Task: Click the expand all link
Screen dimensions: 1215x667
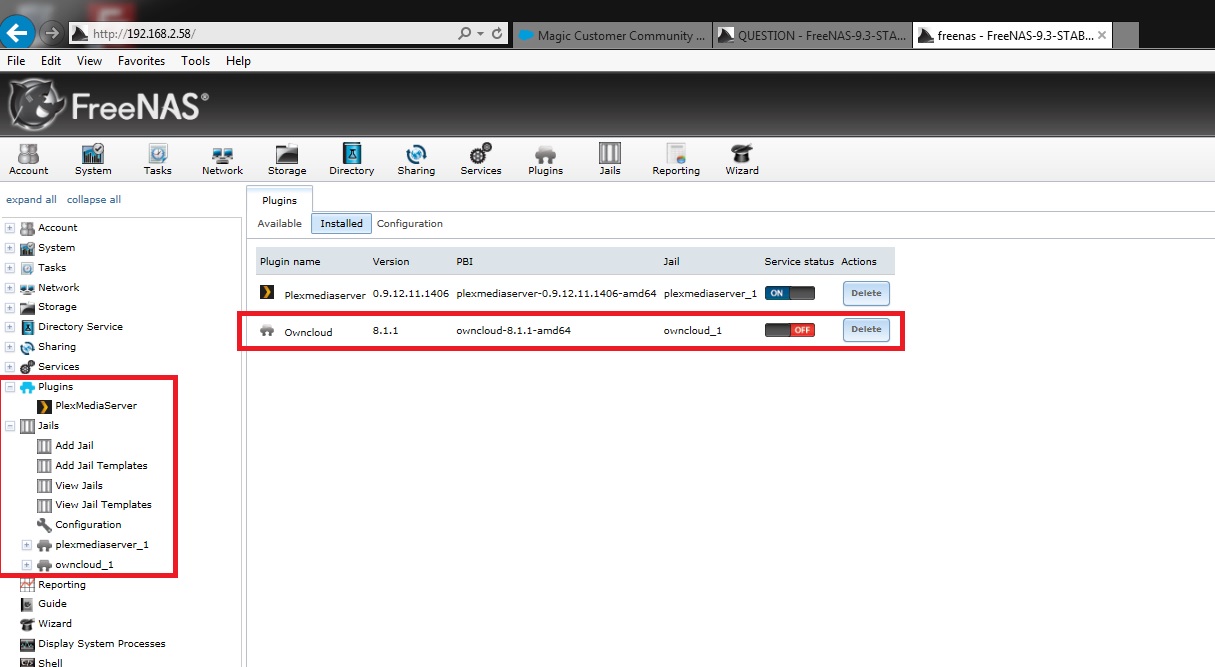Action: click(31, 200)
